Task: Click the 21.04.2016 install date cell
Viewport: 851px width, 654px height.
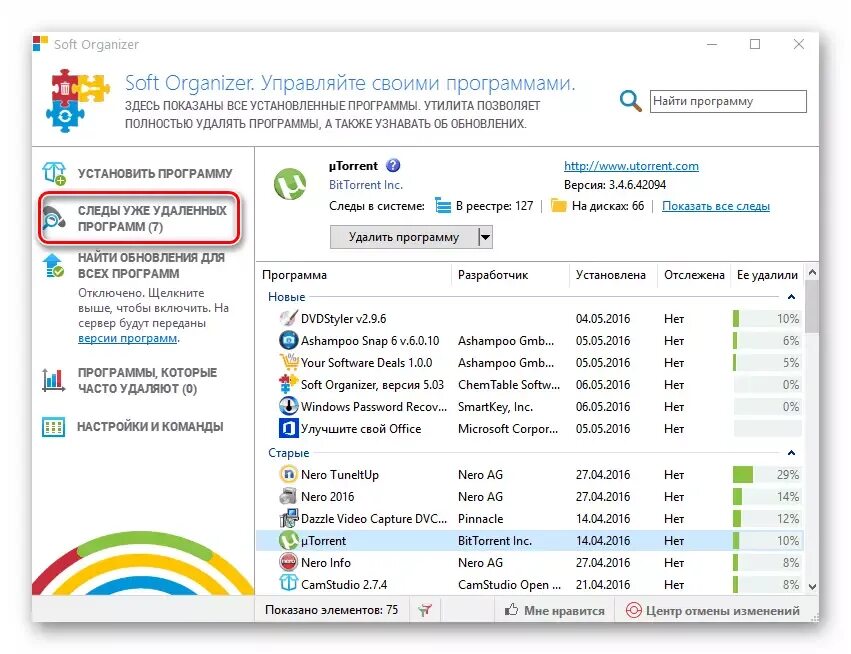Action: 603,585
